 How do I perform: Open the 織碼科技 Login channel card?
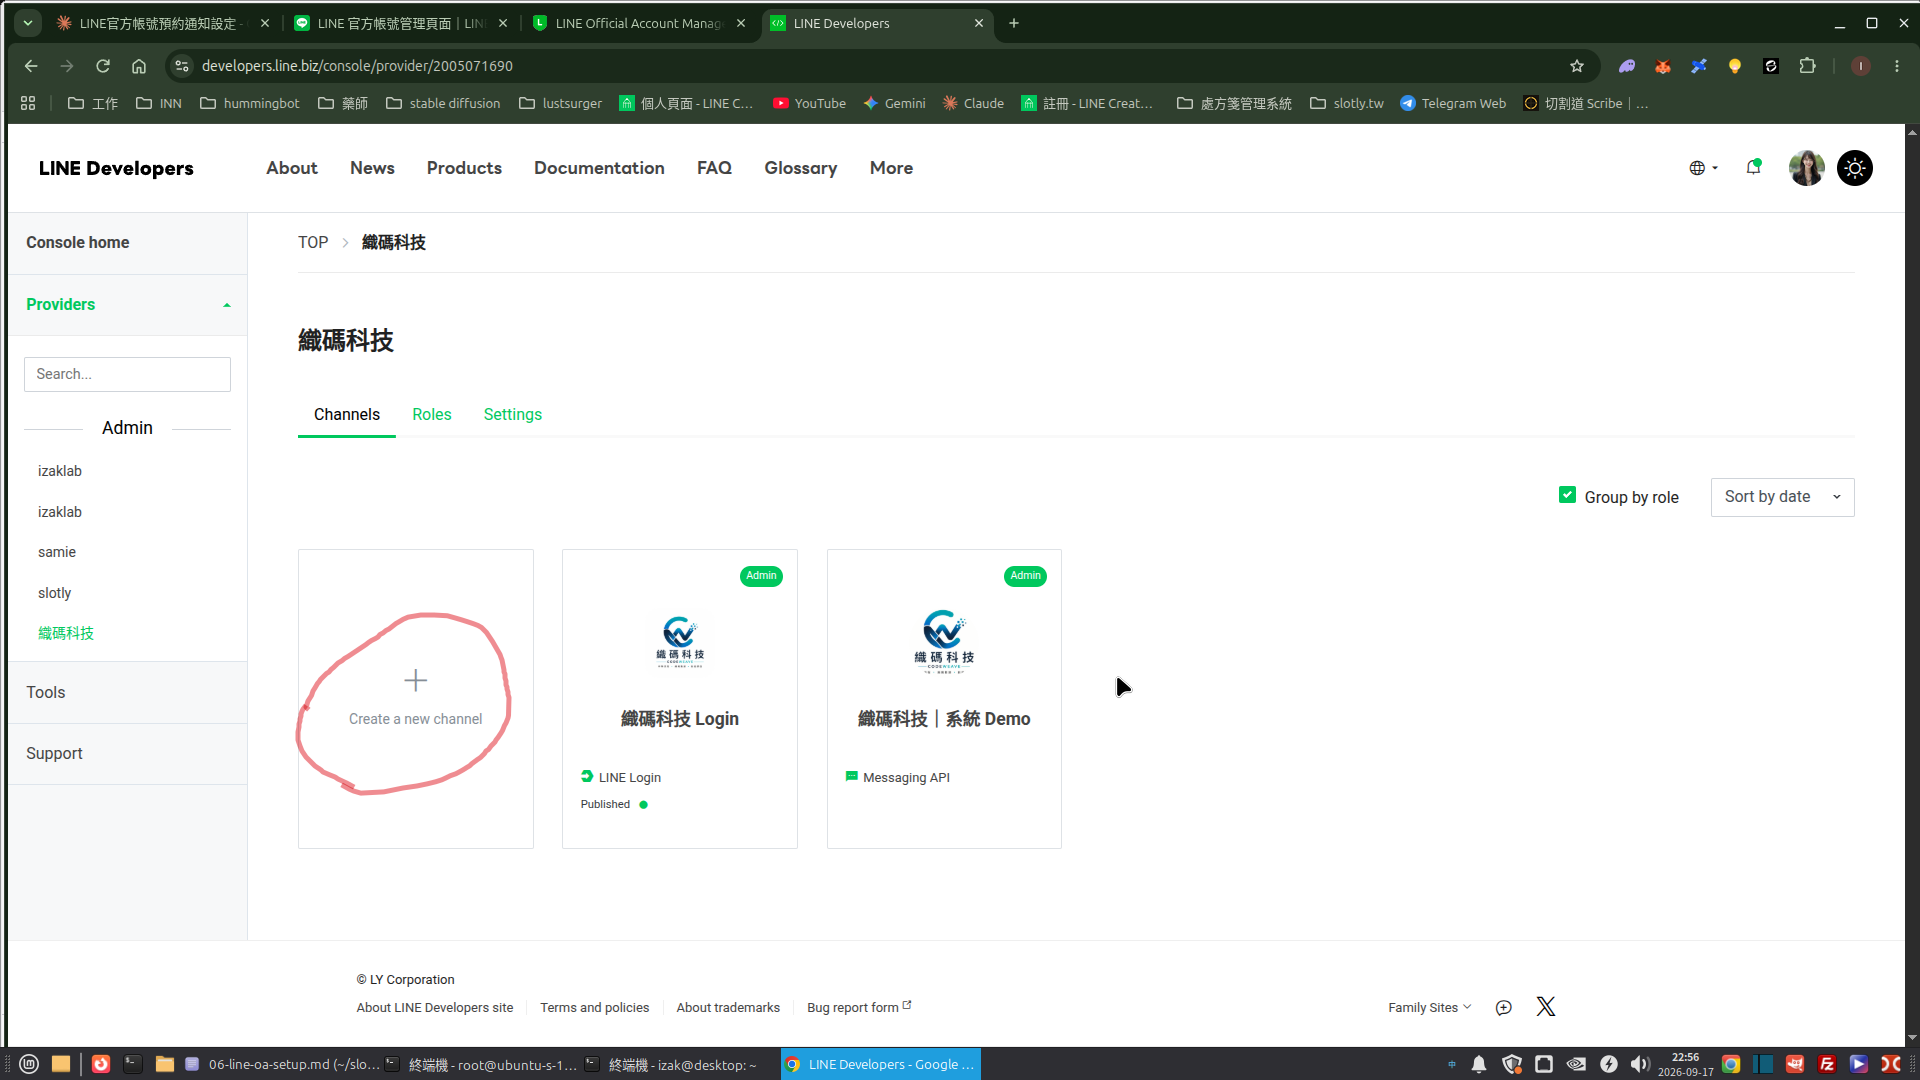point(680,699)
